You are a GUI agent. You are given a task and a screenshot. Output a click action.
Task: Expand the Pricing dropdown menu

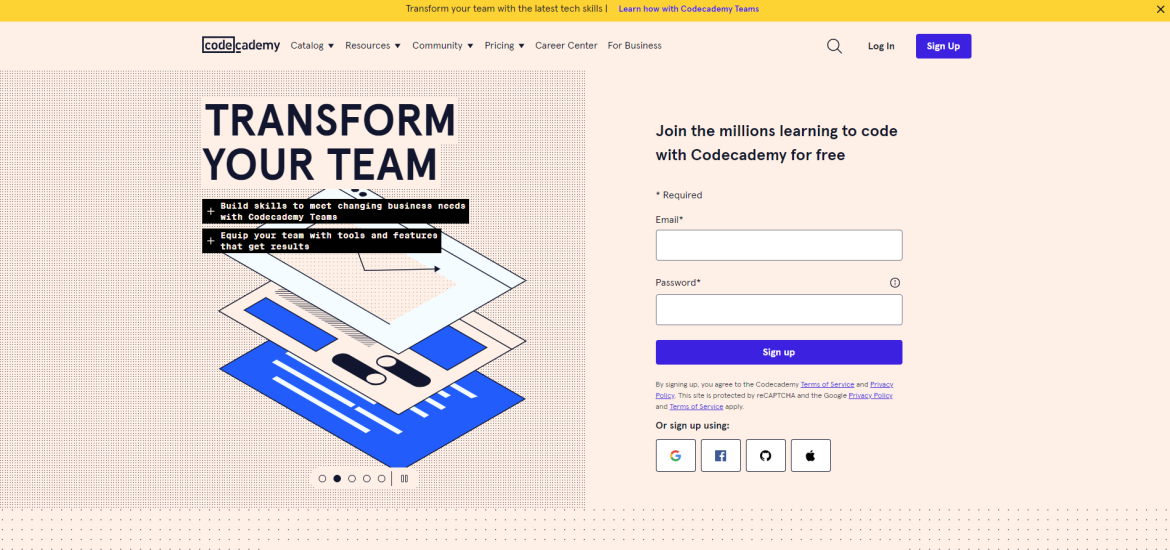coord(504,46)
